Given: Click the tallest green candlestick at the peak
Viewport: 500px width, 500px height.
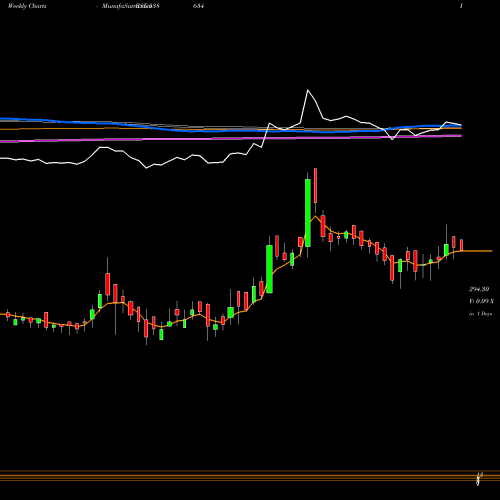Looking at the screenshot, I should [x=308, y=213].
